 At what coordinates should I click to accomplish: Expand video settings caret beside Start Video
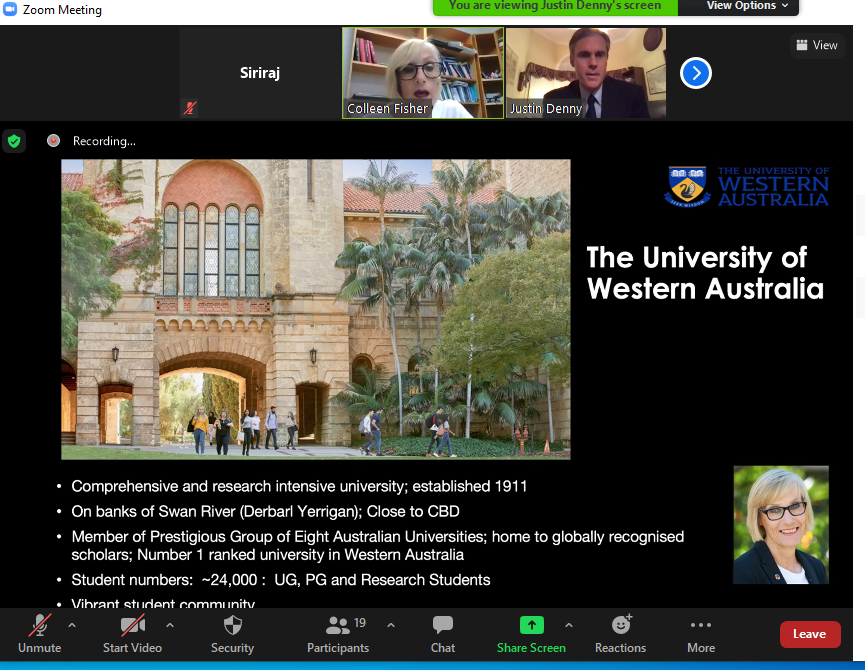coord(170,626)
